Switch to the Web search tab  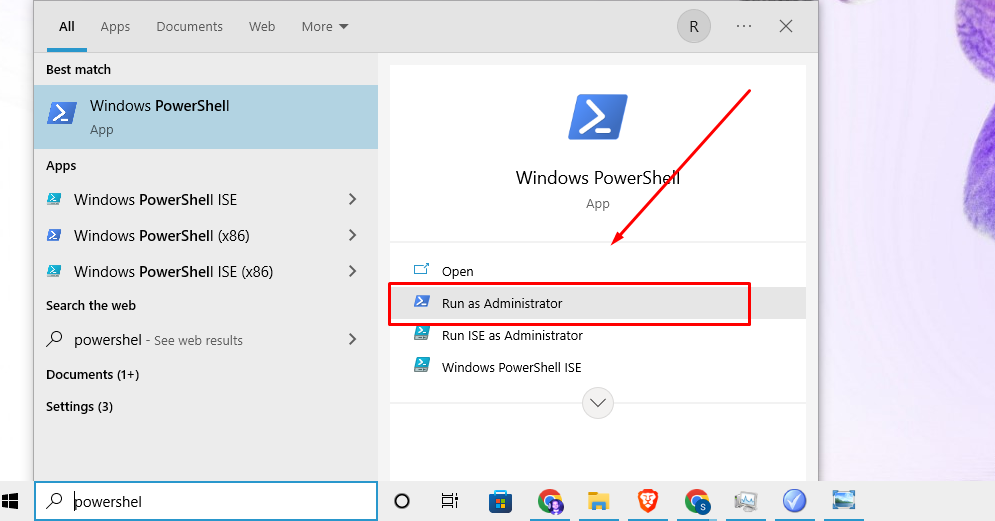click(261, 27)
